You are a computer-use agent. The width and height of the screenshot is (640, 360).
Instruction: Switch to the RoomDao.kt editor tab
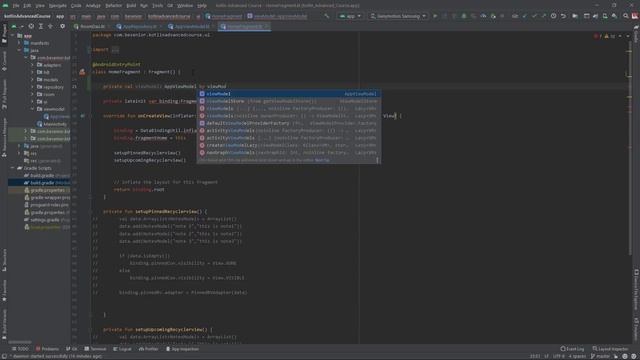92,27
